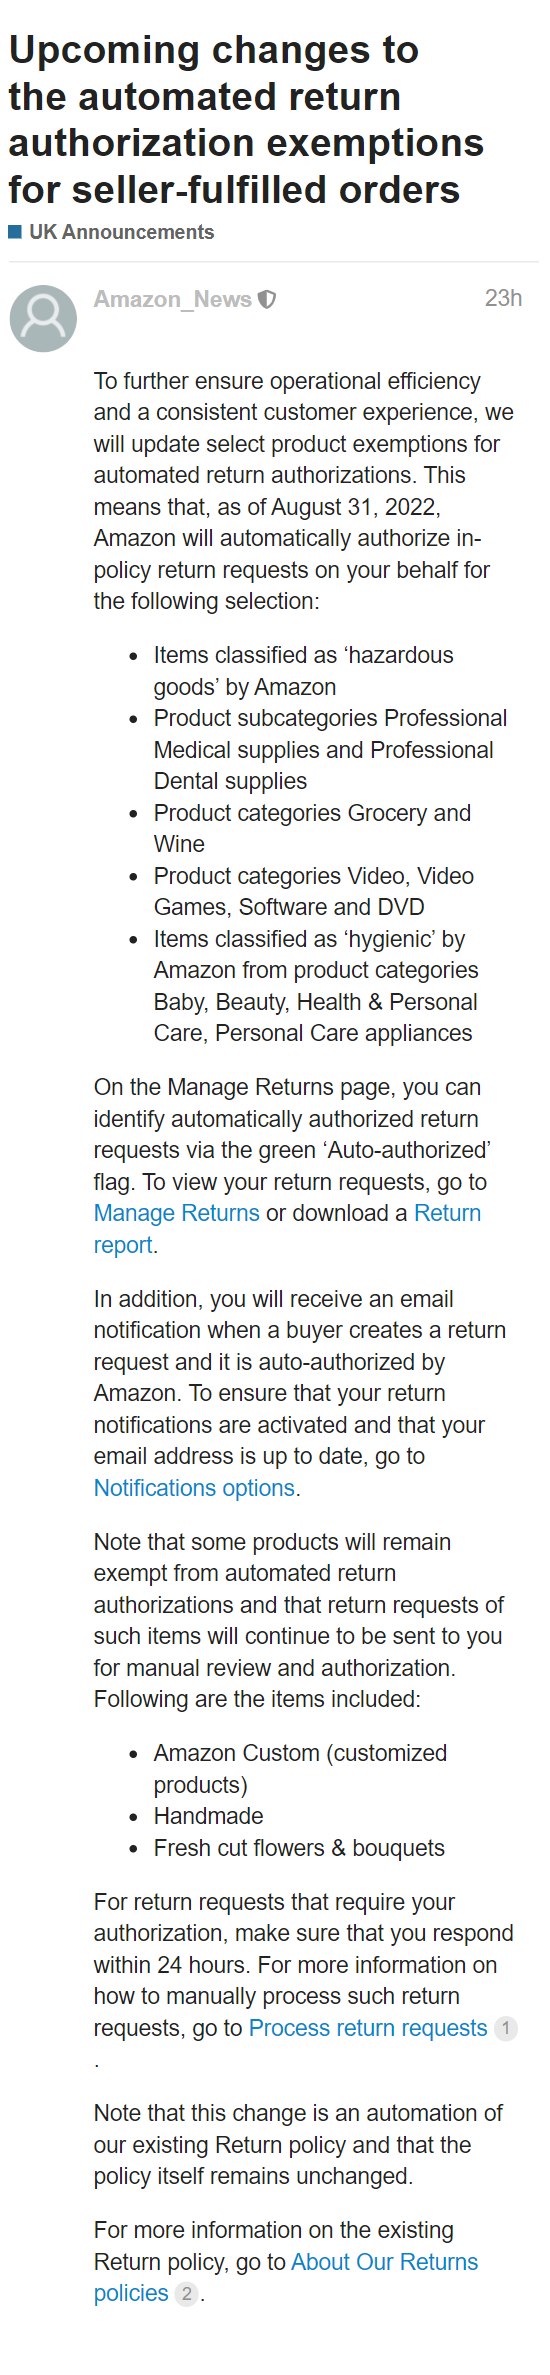The height and width of the screenshot is (2375, 550).
Task: Click the blue UK Announcements category square
Action: tap(15, 232)
